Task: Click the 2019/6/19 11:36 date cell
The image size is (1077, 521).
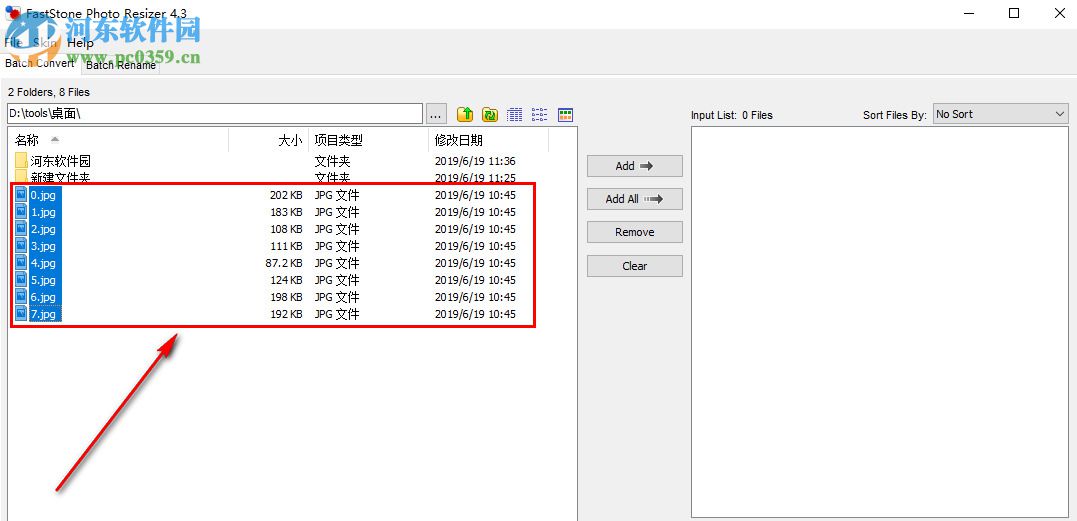Action: pos(475,161)
